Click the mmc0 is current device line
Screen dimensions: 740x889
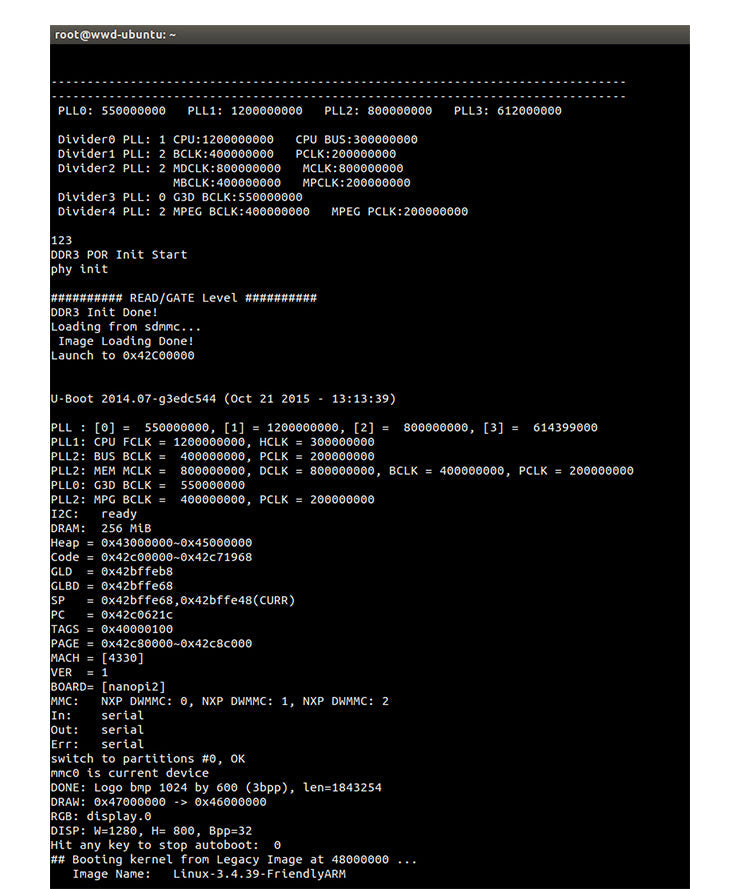(x=130, y=773)
